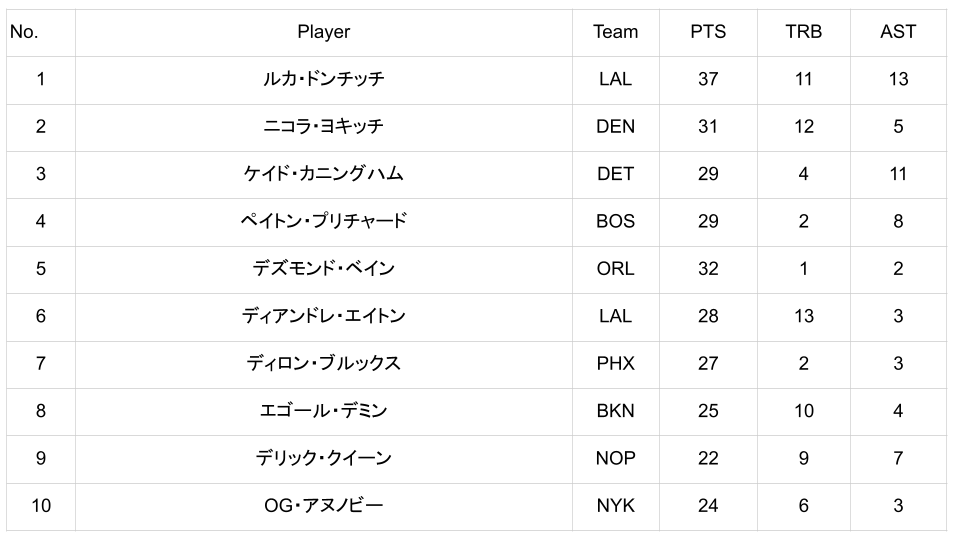Click the AST column header

coord(898,32)
